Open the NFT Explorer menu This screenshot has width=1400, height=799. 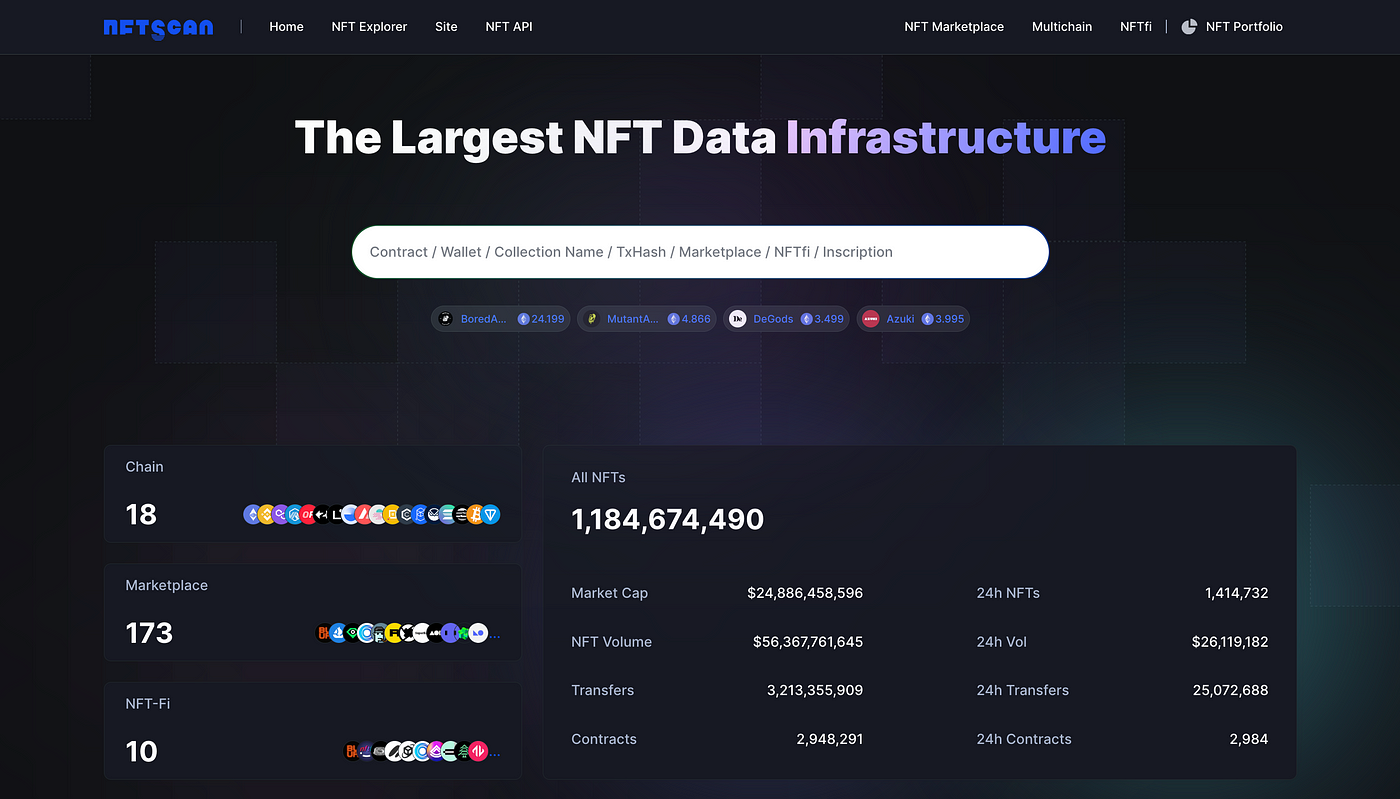369,27
